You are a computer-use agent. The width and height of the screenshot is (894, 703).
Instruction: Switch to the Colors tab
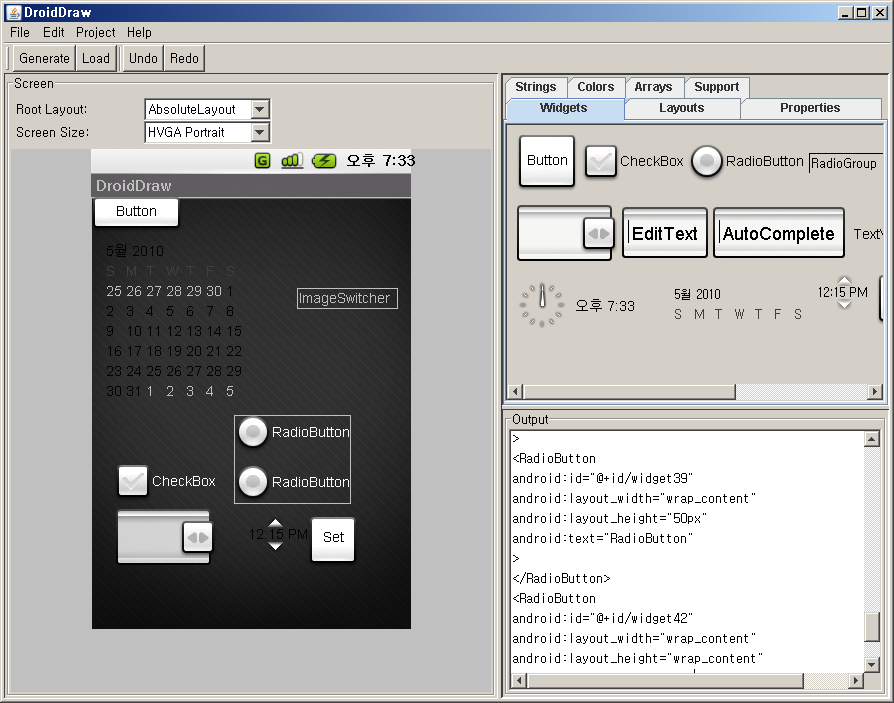[x=596, y=87]
